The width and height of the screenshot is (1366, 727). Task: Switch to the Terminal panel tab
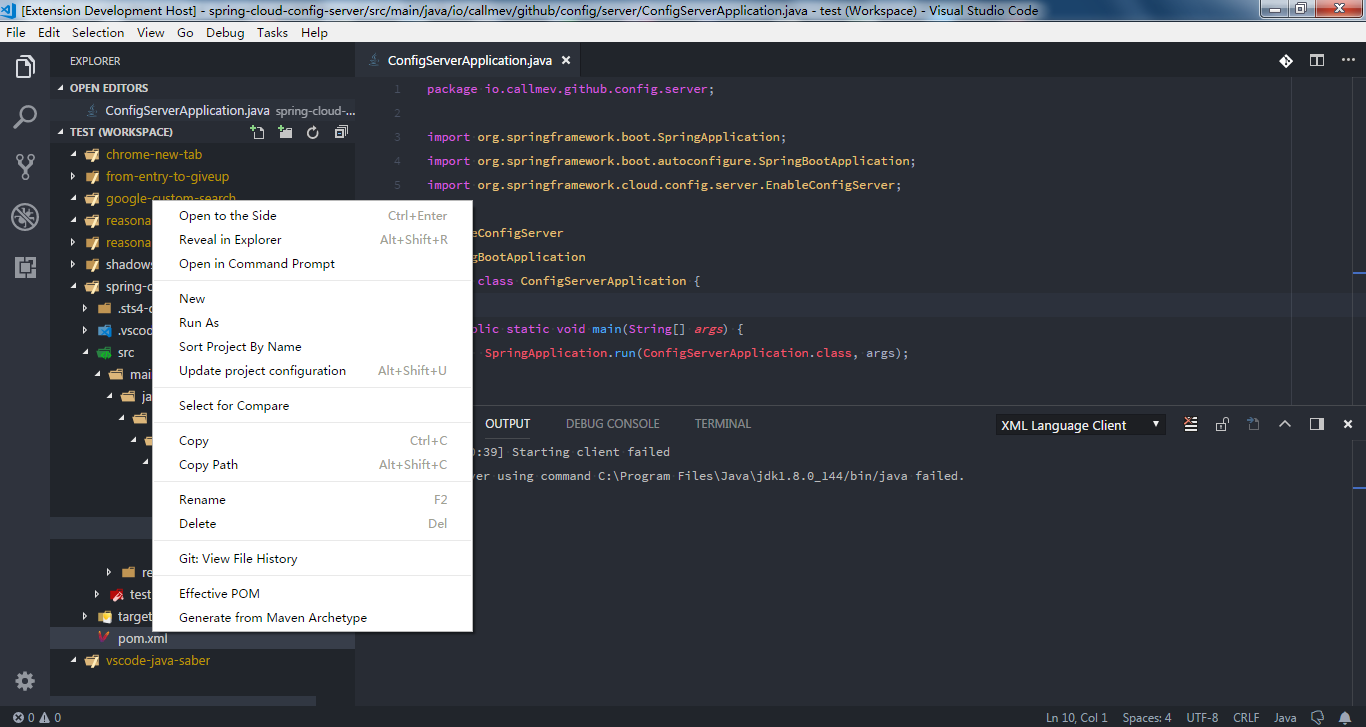tap(723, 424)
